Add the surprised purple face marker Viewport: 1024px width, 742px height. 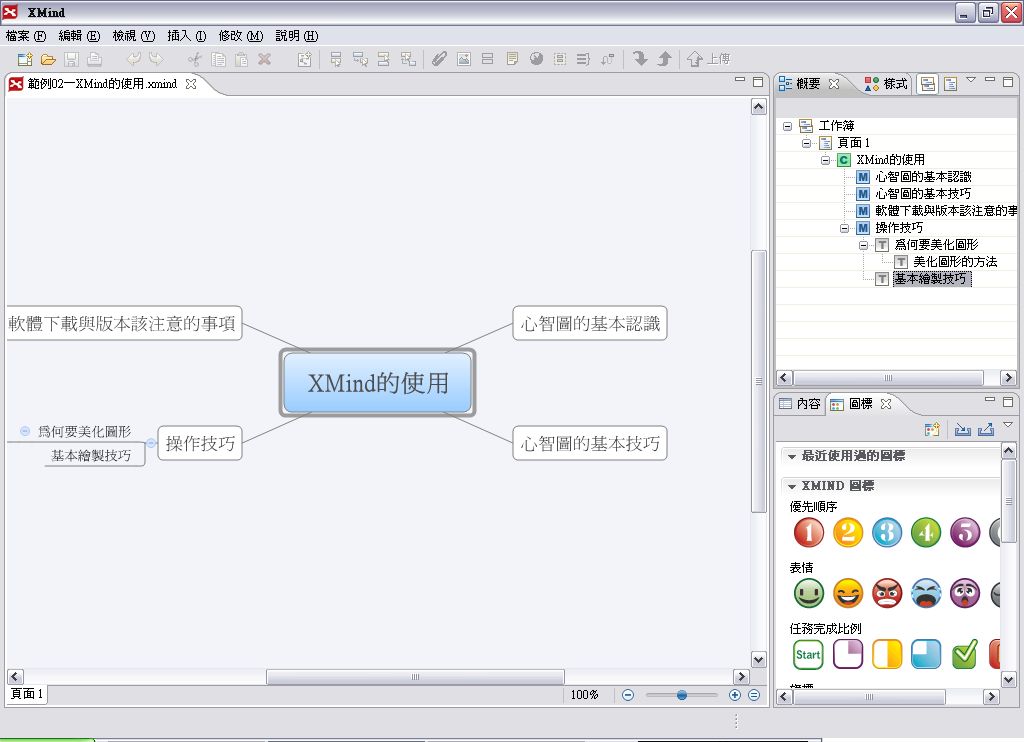click(965, 594)
